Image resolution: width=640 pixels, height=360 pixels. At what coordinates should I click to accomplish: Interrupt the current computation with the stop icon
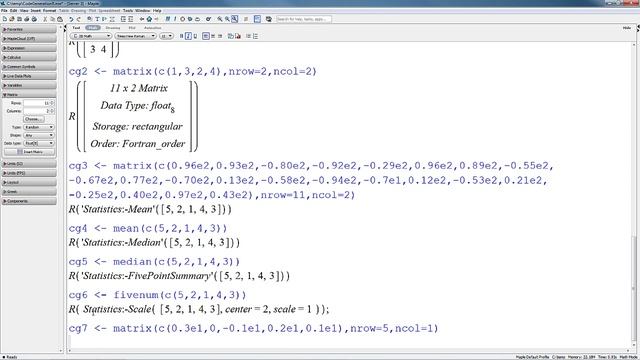pos(182,19)
